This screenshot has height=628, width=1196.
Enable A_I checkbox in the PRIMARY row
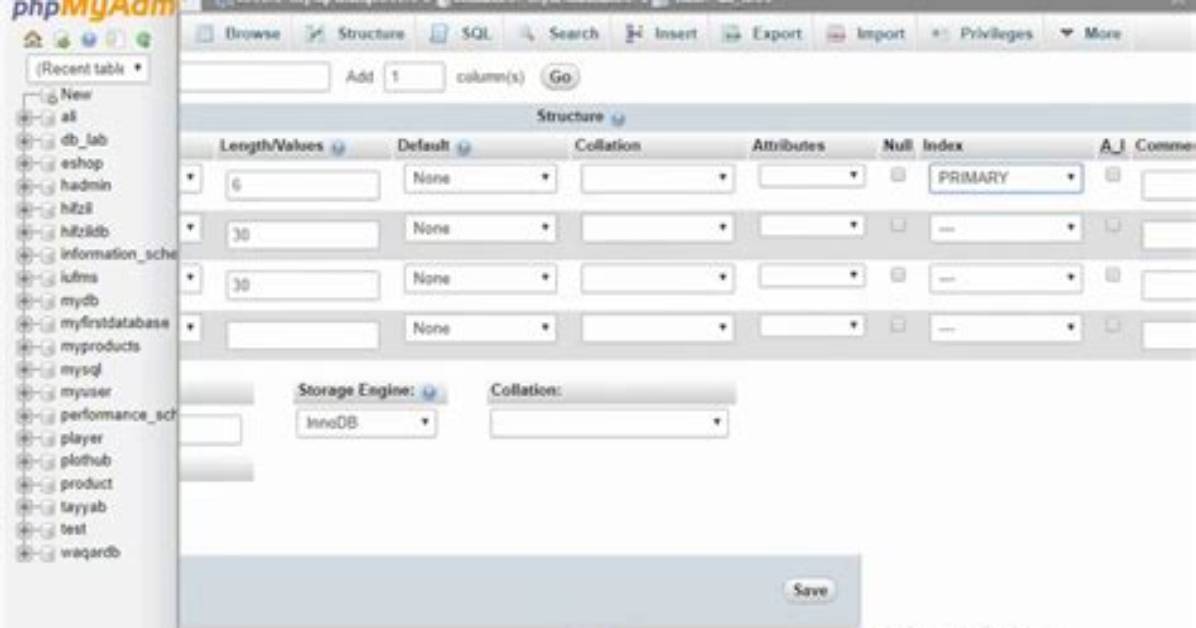point(1113,175)
